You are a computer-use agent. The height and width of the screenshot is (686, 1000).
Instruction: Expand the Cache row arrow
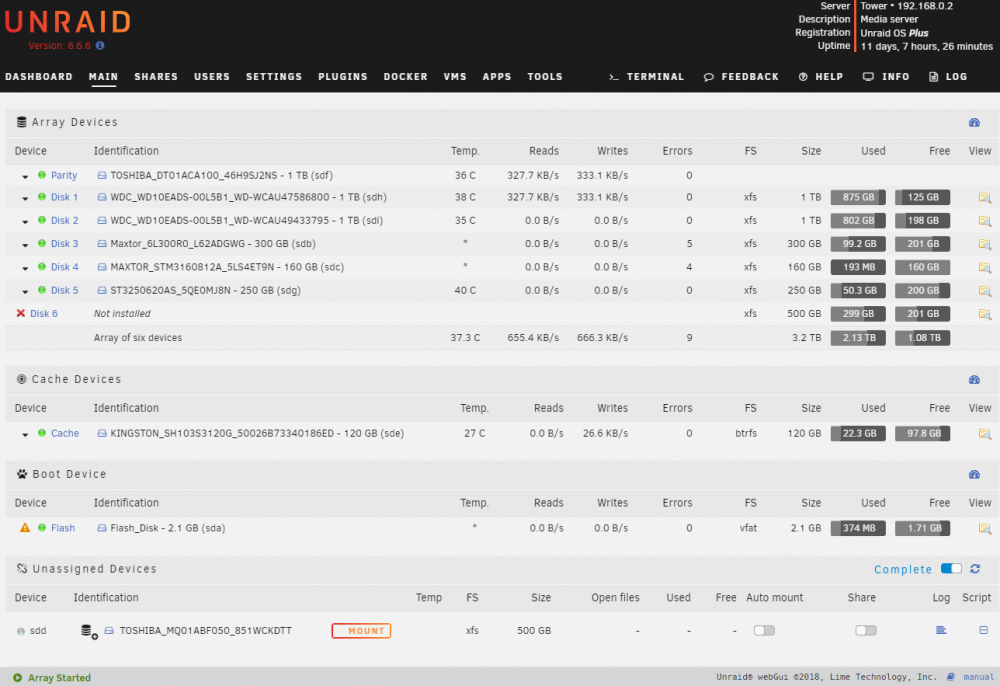25,435
